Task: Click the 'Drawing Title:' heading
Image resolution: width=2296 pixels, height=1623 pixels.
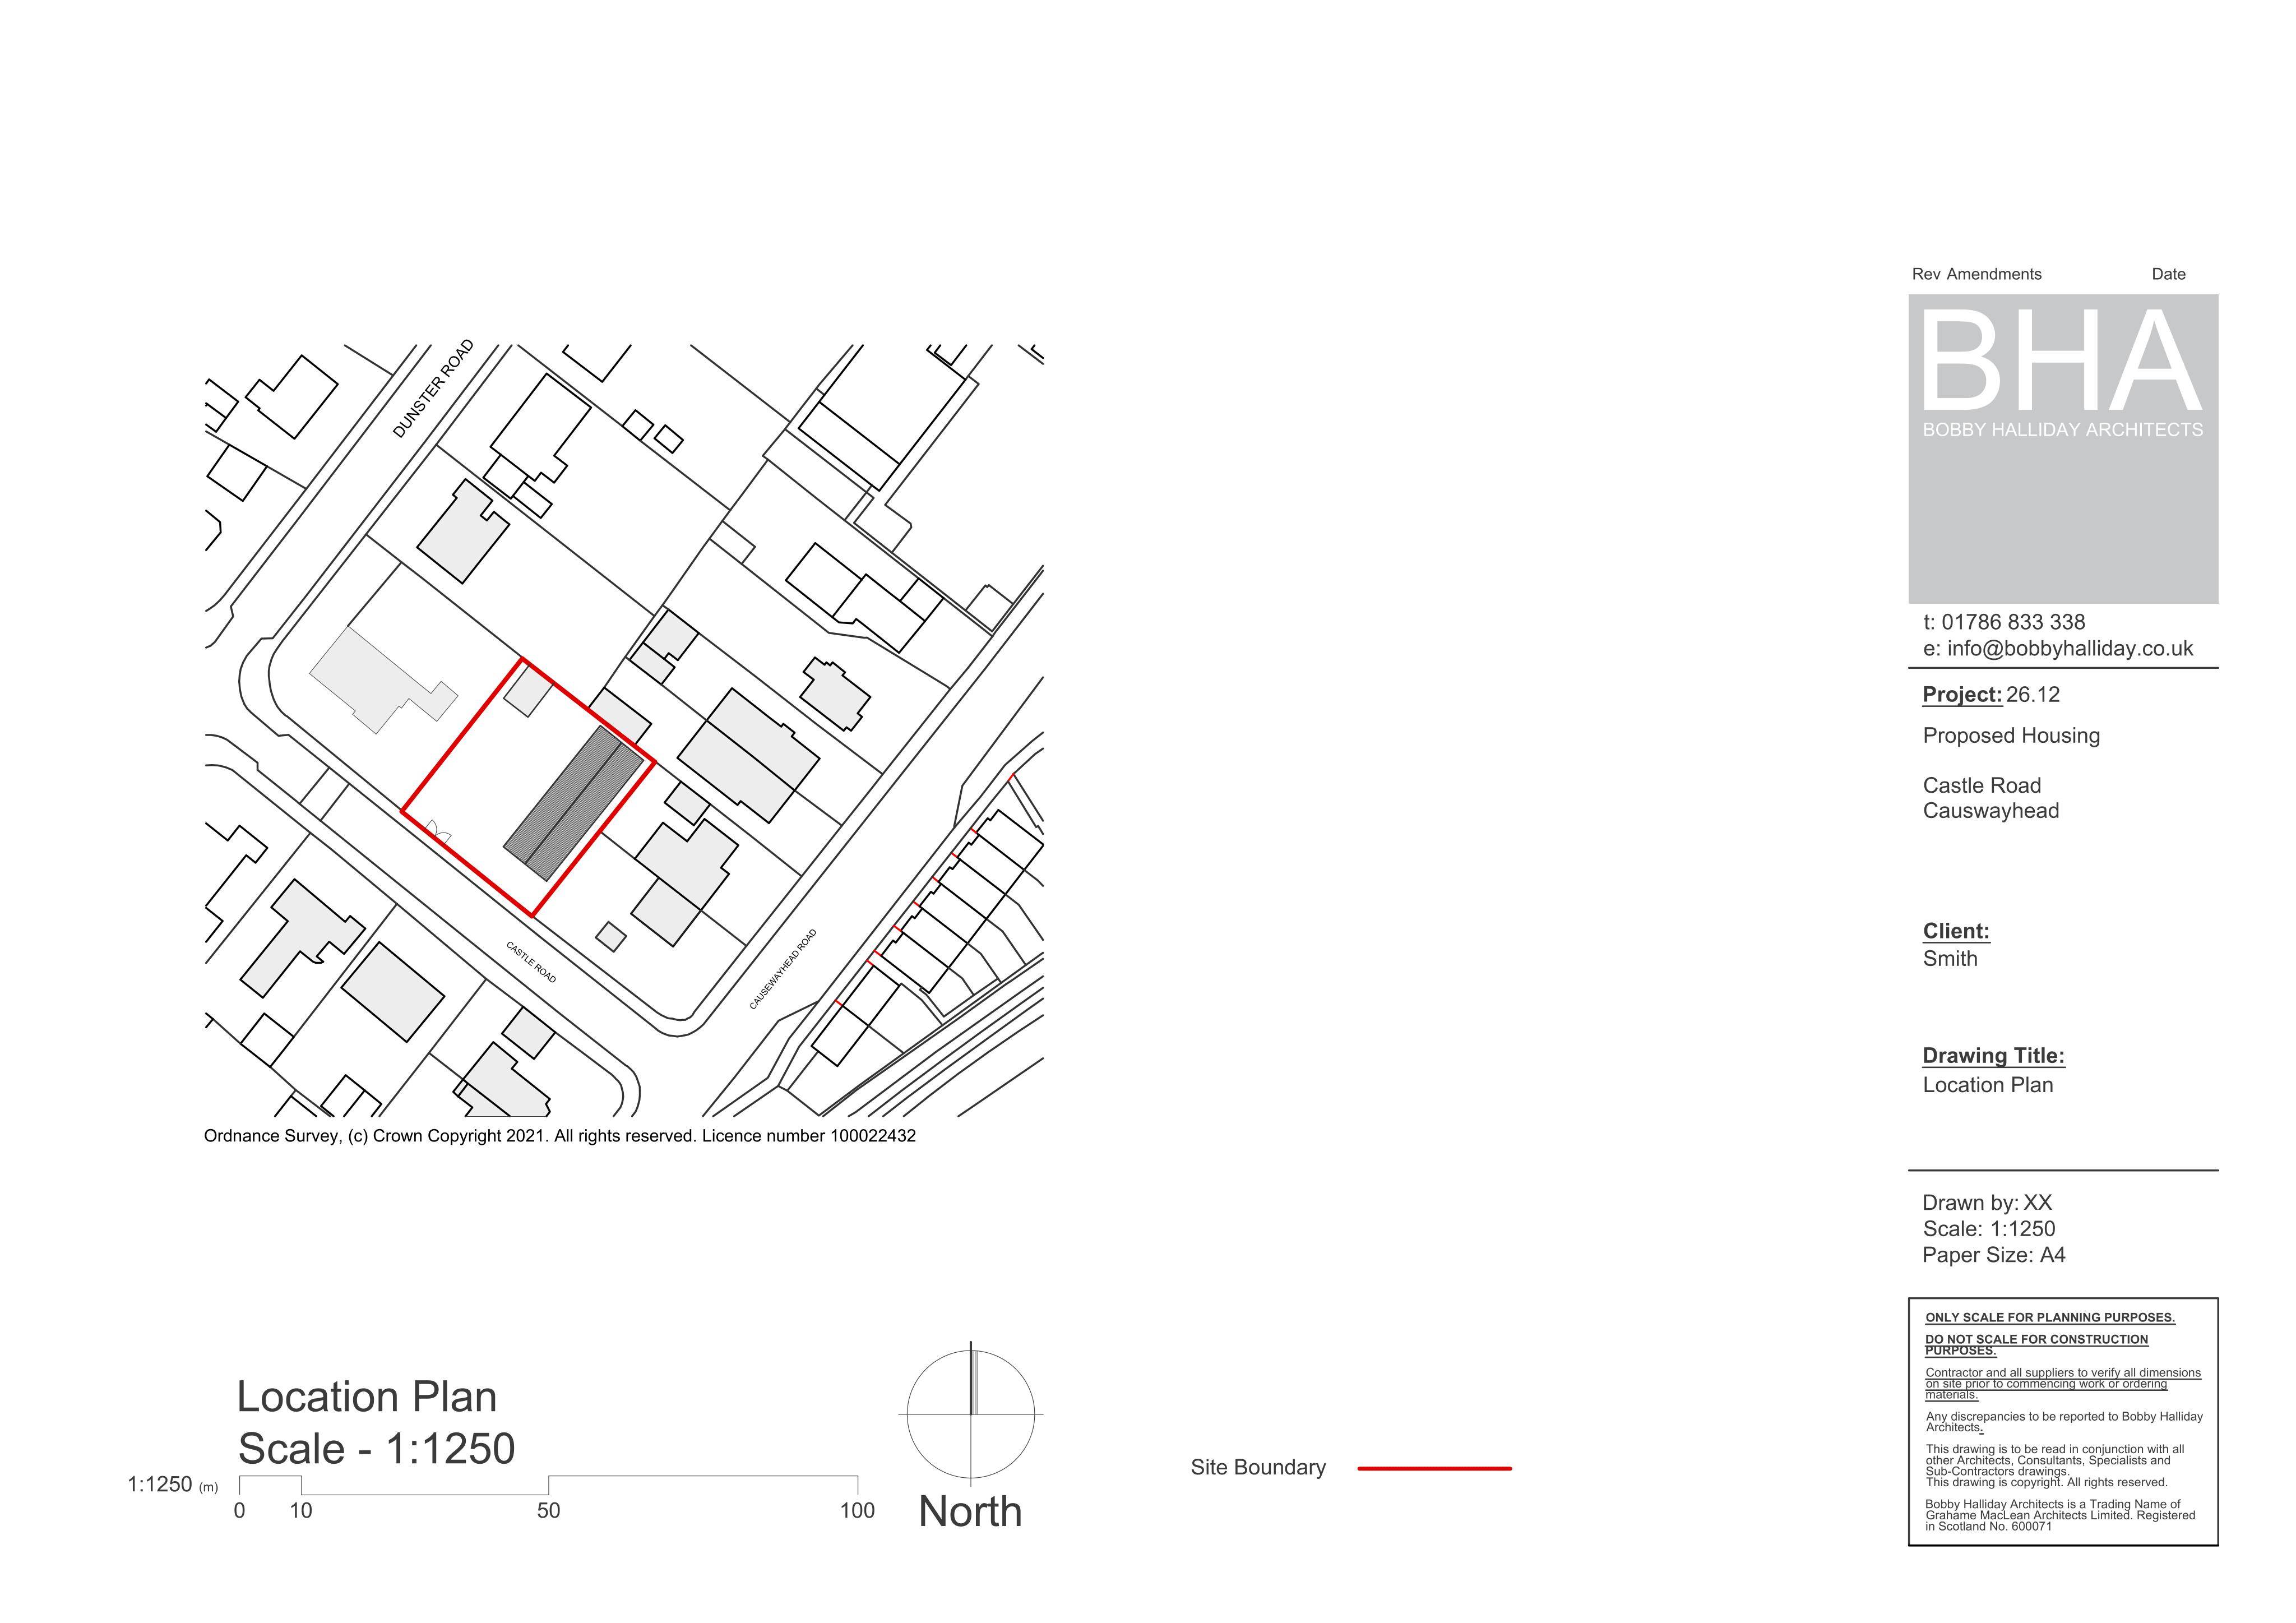Action: [1993, 1056]
